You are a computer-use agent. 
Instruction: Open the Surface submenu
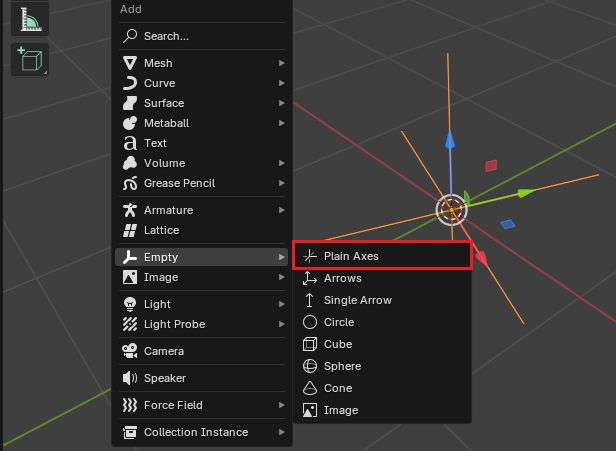[x=202, y=103]
